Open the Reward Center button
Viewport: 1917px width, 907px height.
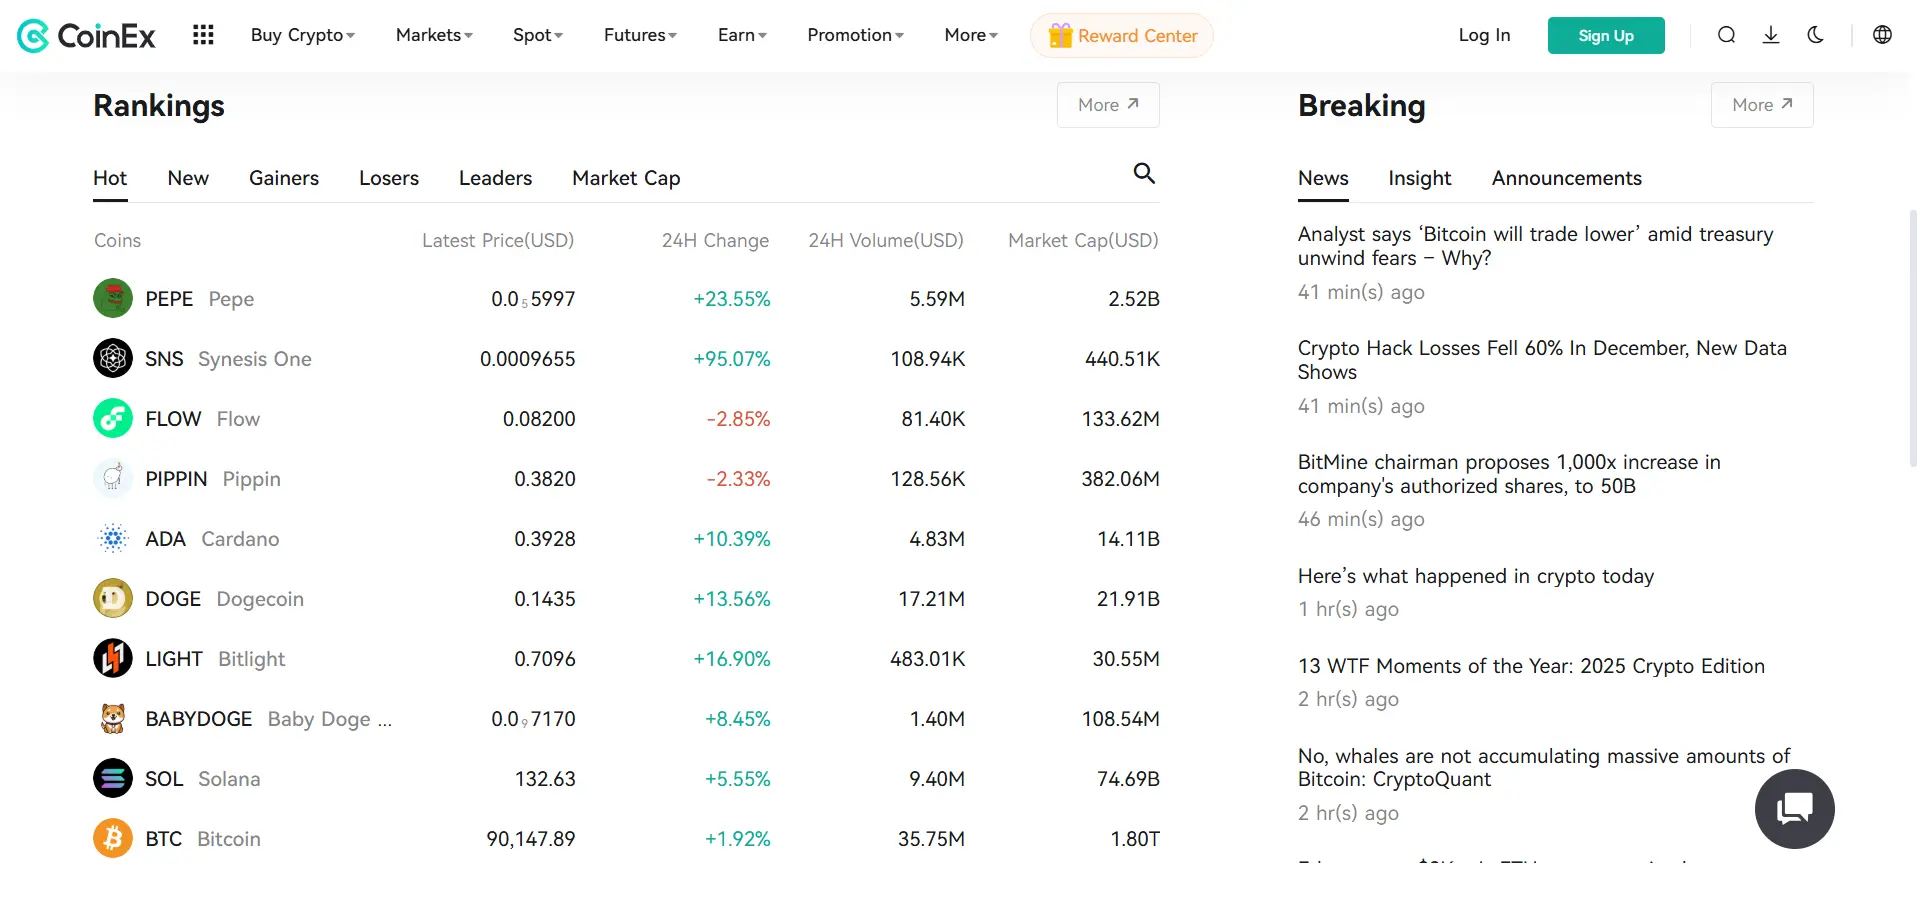point(1121,36)
